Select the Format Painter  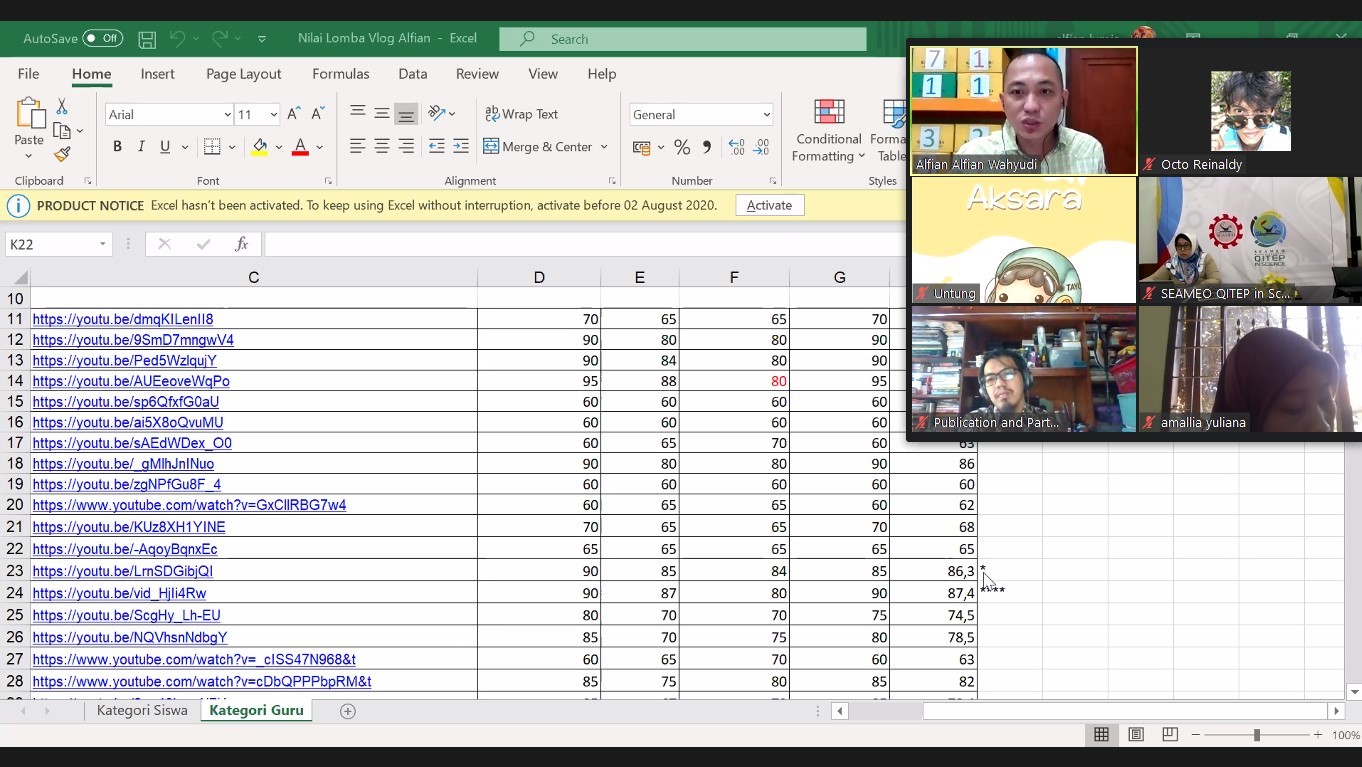60,154
